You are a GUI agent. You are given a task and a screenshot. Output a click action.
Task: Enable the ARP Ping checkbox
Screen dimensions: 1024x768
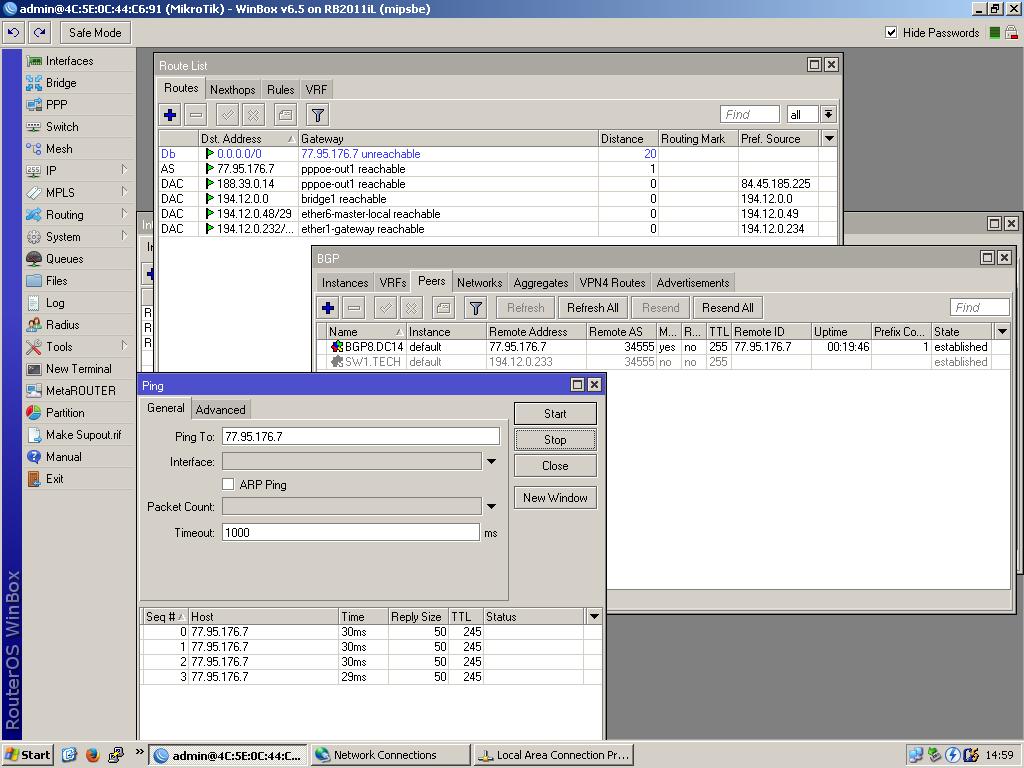click(228, 485)
